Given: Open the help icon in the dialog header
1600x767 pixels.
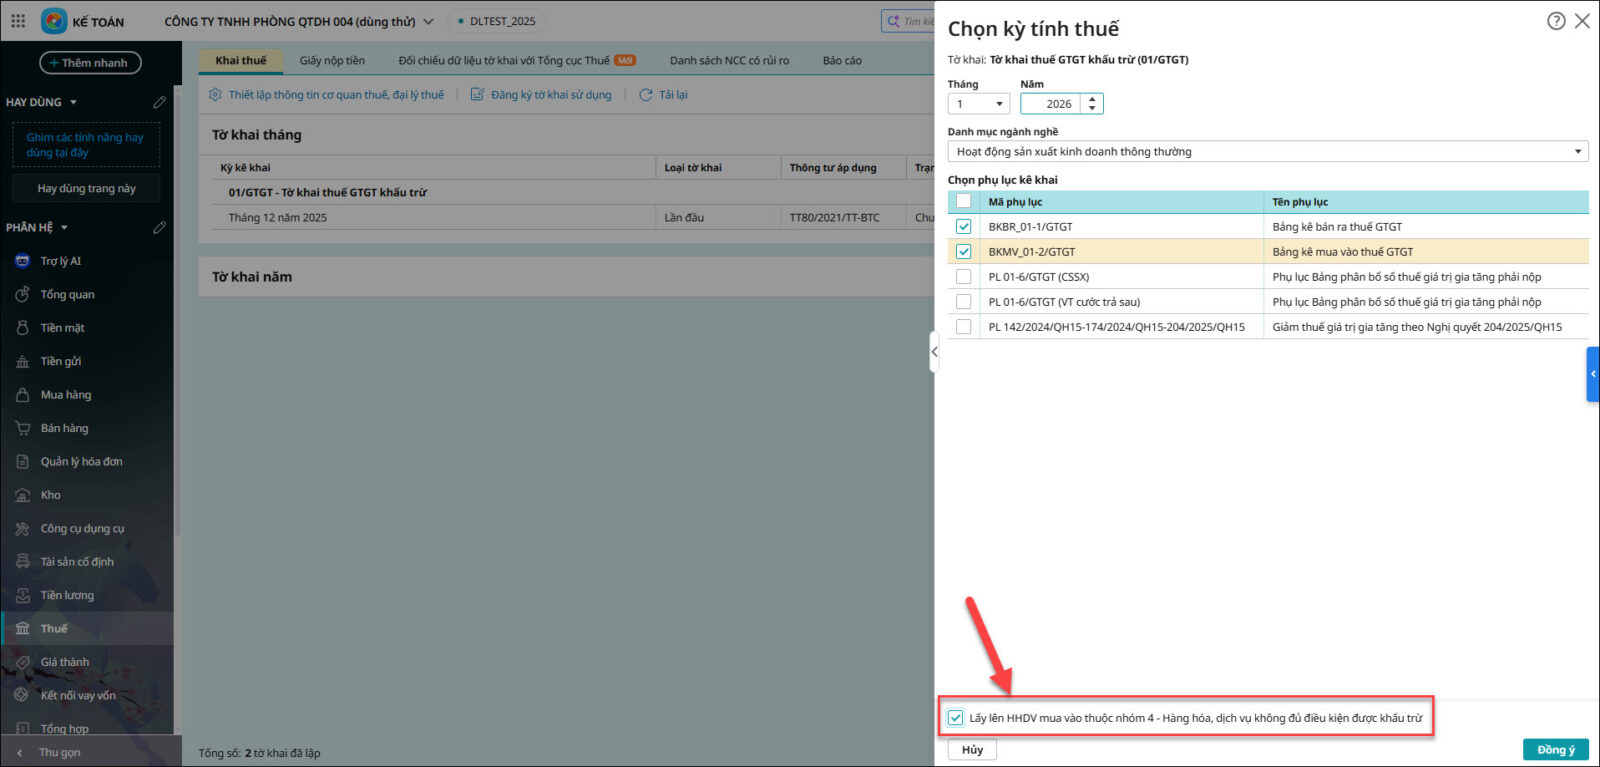Looking at the screenshot, I should [1556, 21].
